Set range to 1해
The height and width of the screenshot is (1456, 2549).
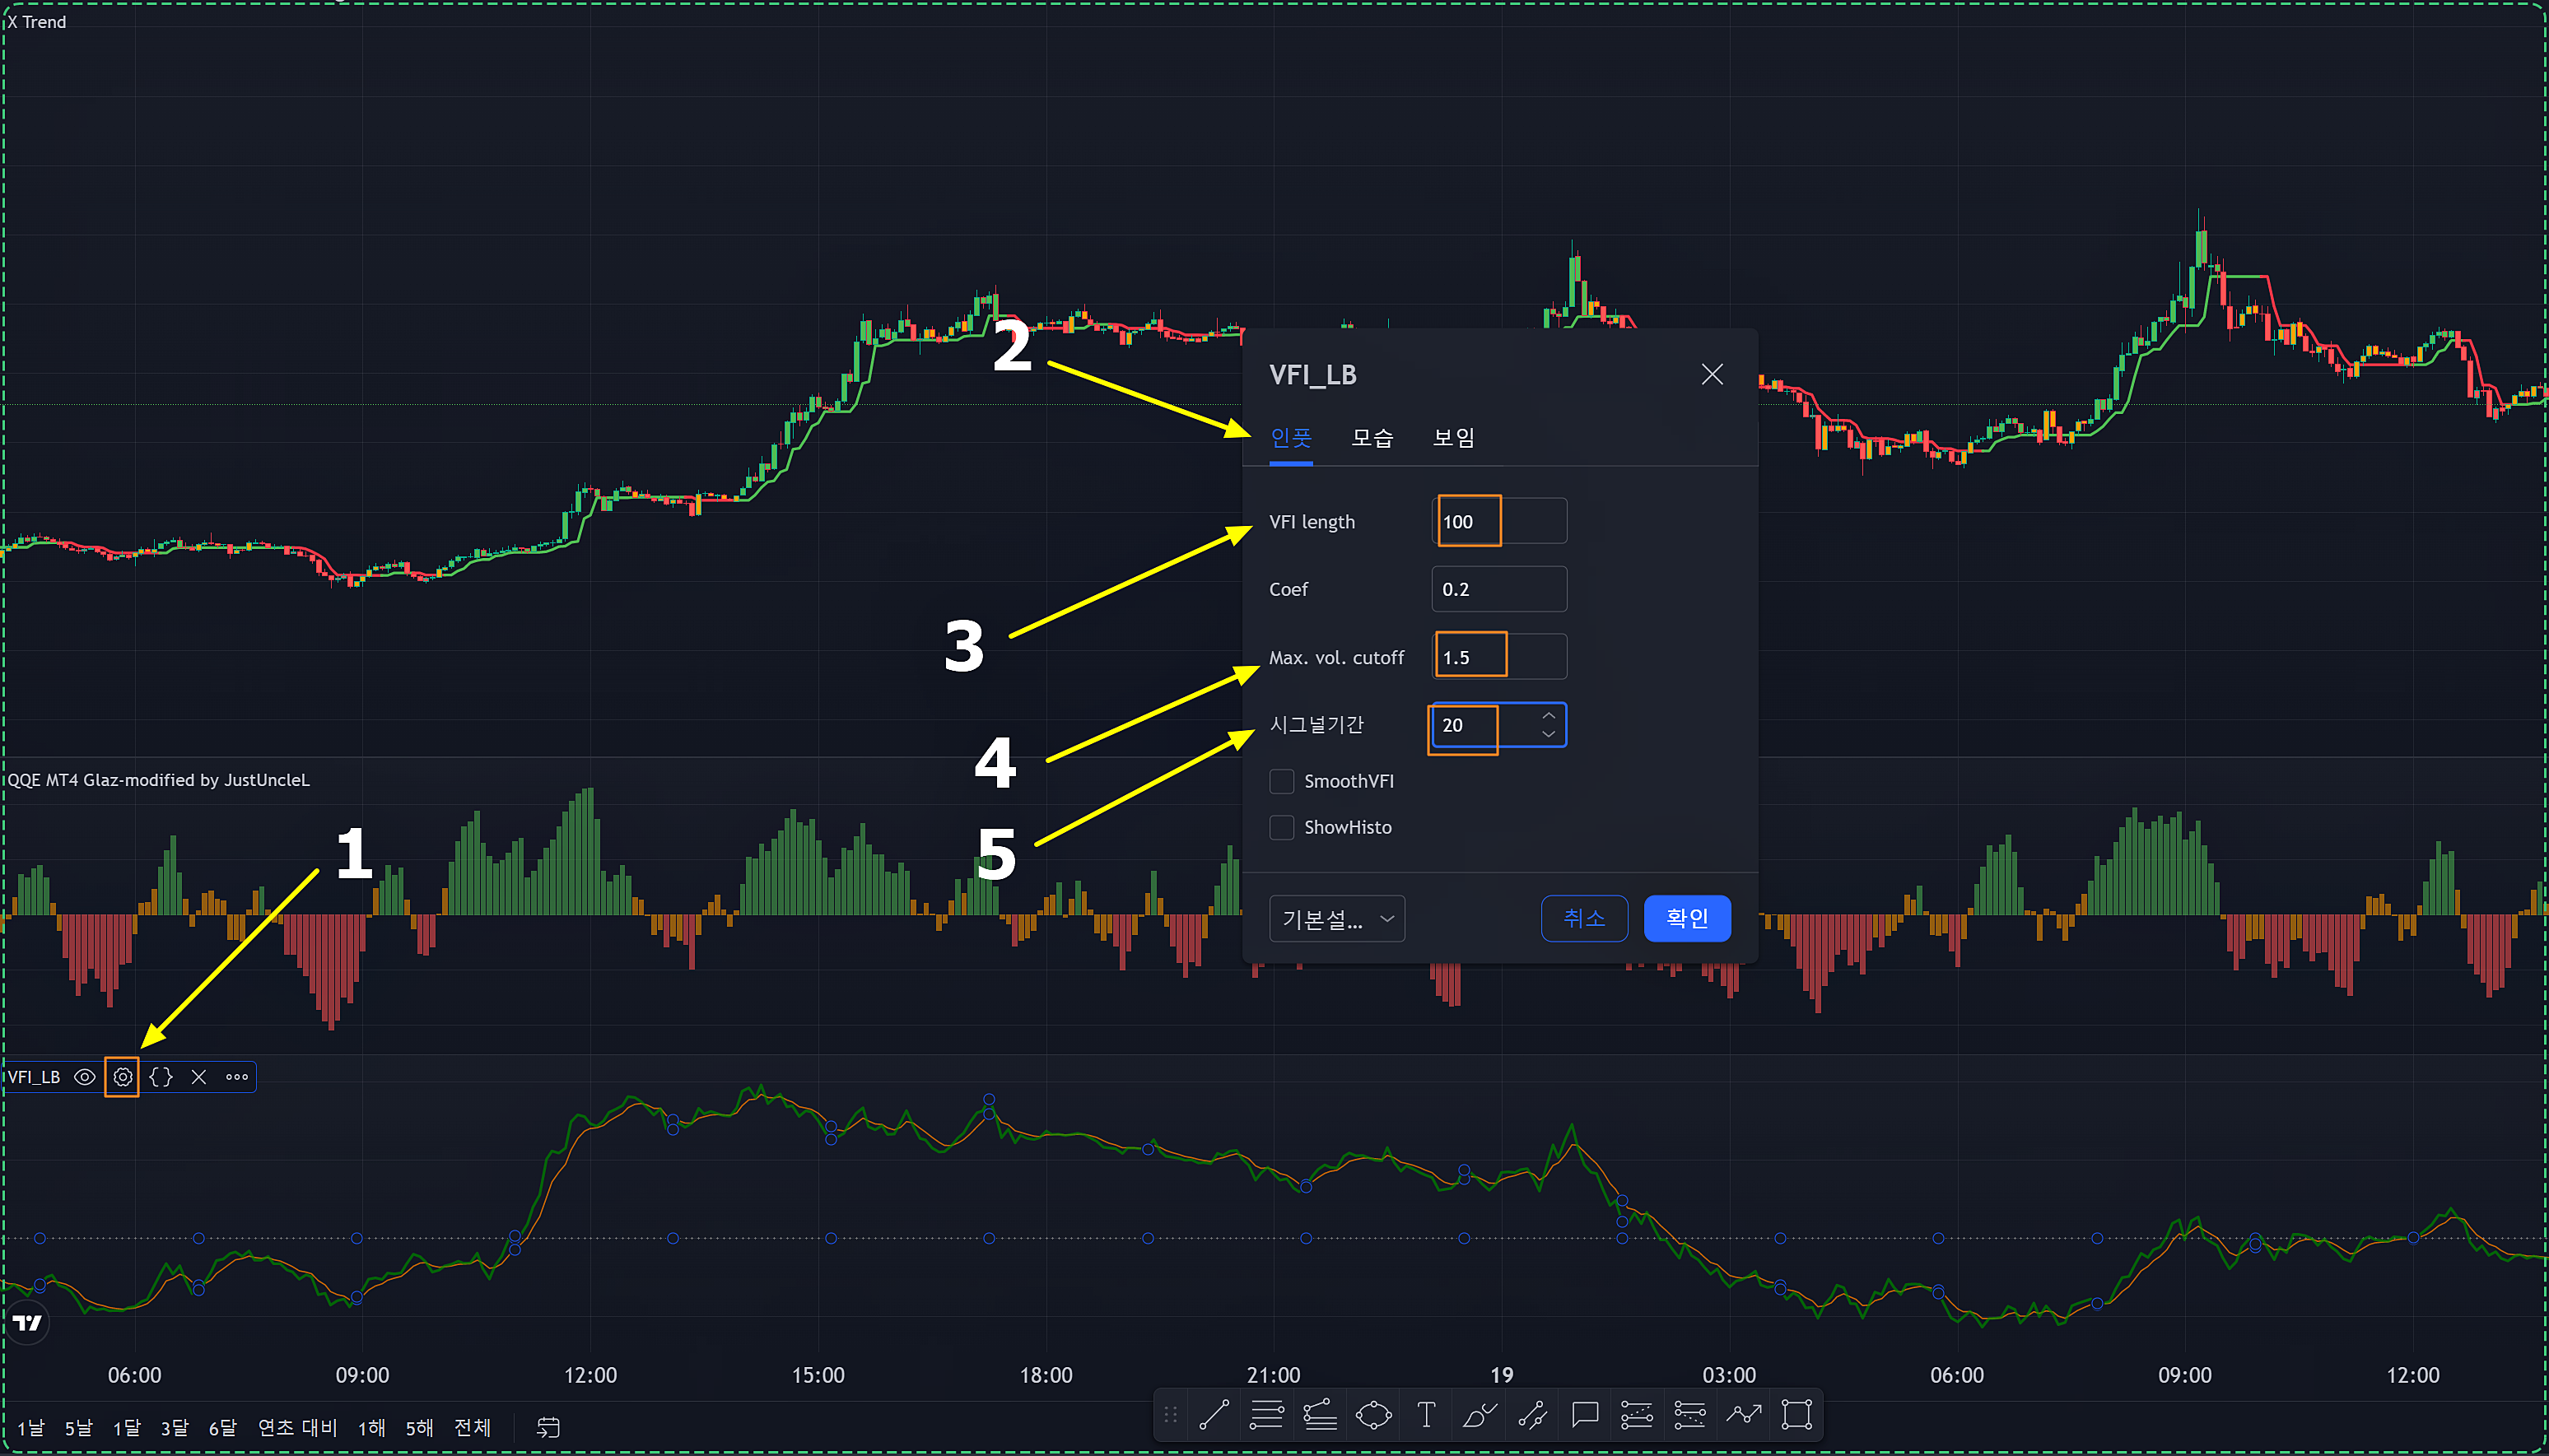371,1427
